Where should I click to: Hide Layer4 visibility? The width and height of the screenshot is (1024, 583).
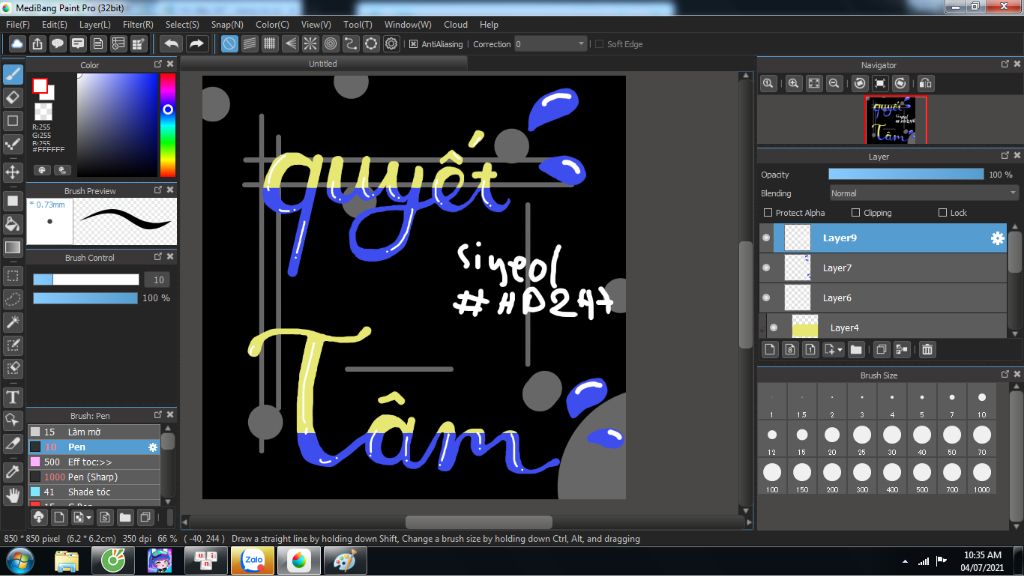click(x=774, y=327)
